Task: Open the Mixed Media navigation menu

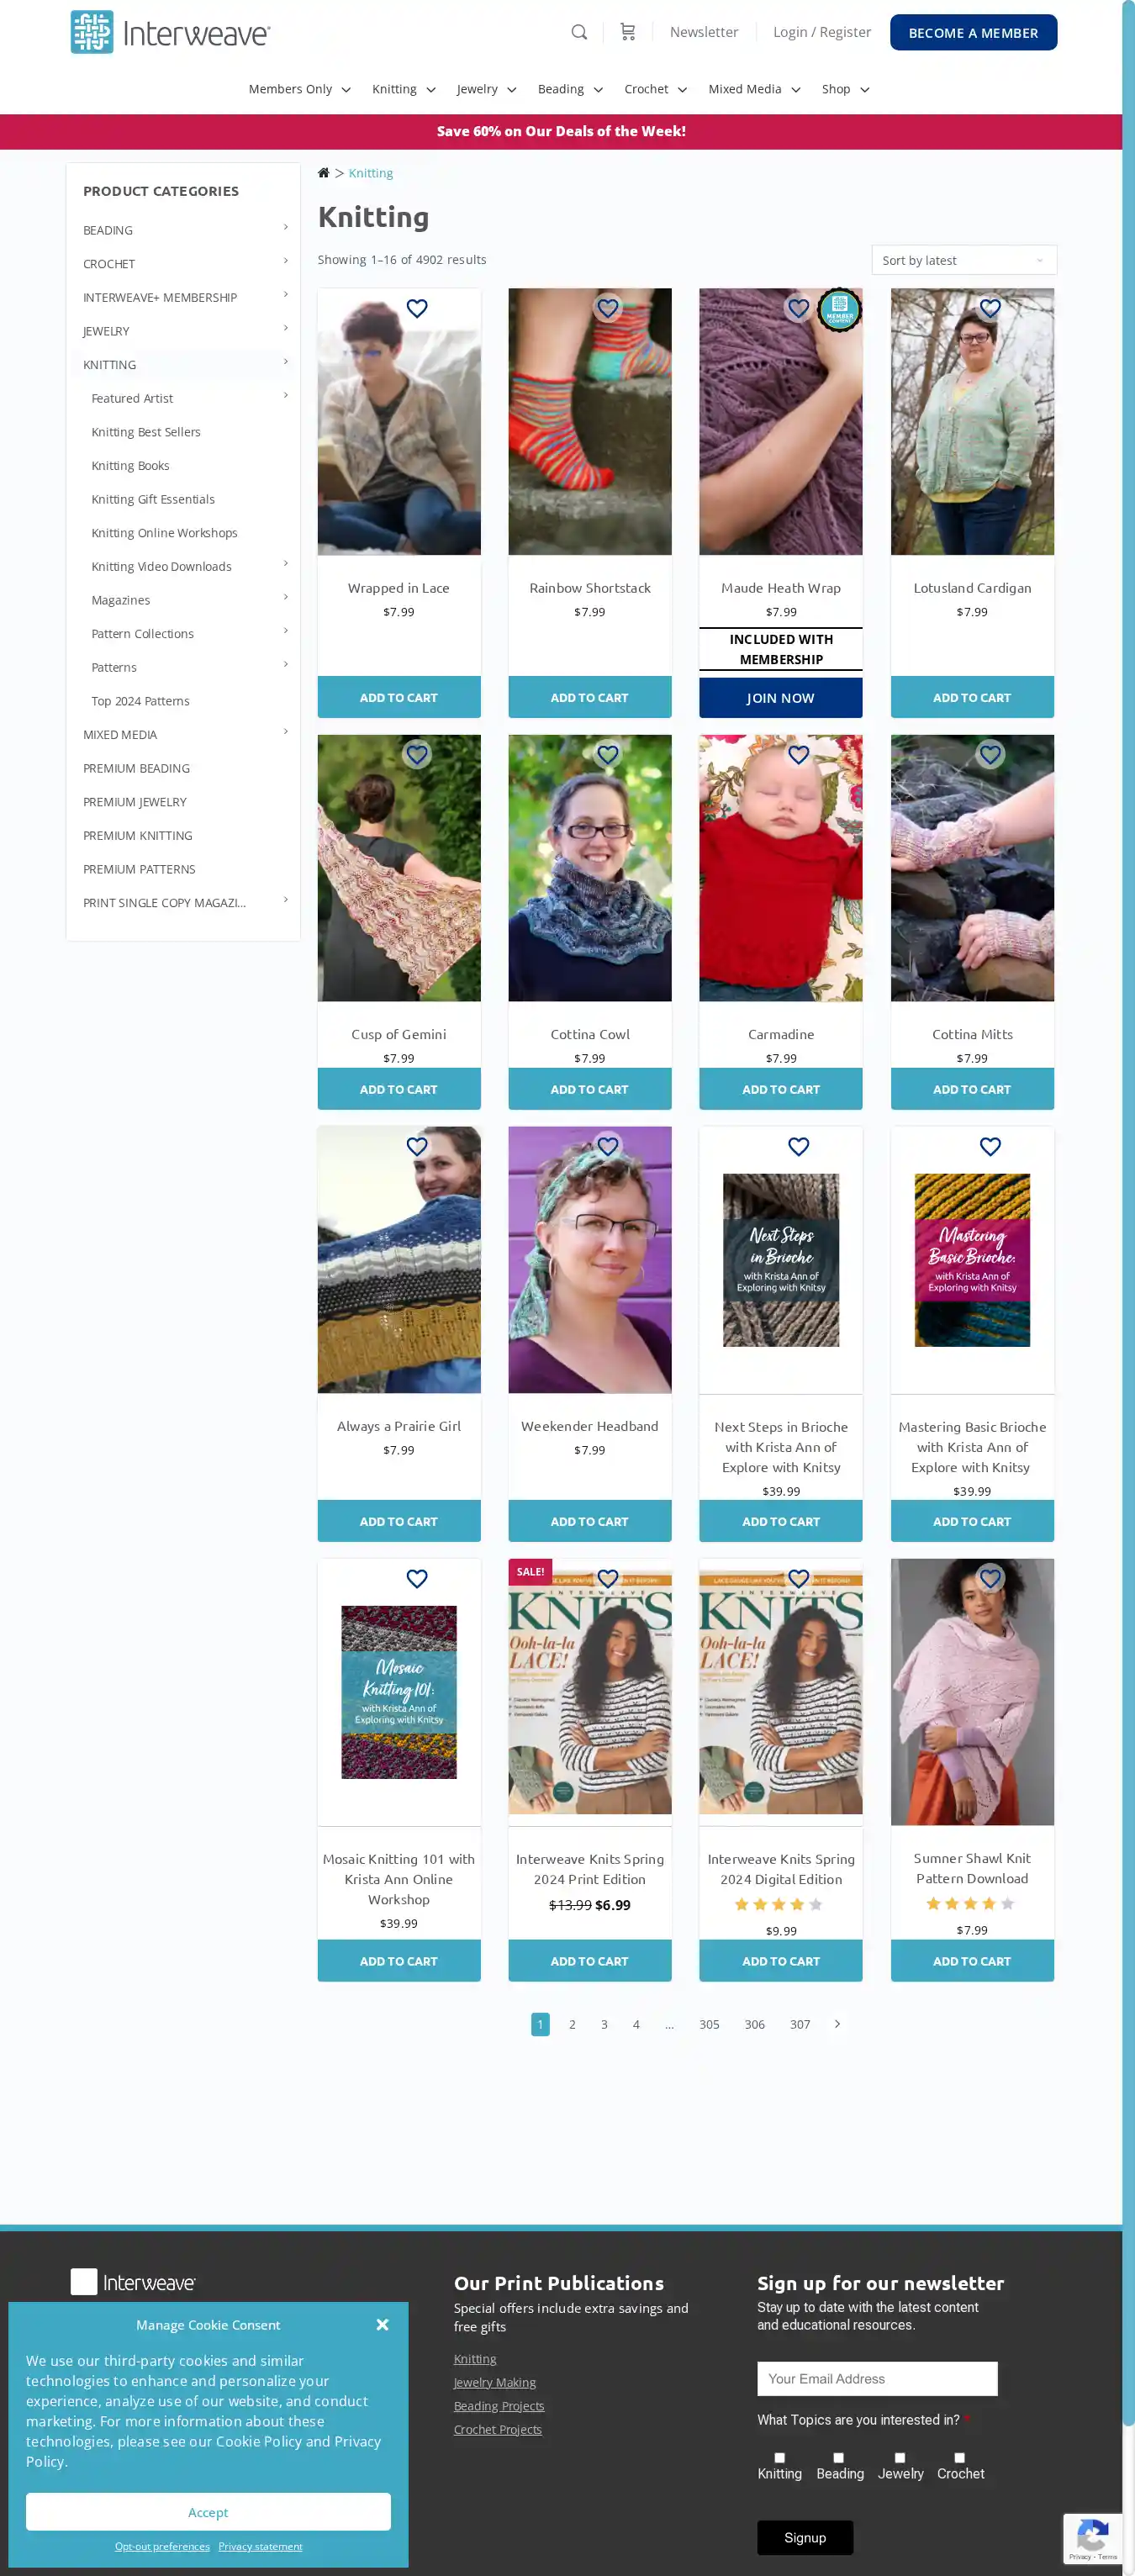Action: tap(754, 89)
